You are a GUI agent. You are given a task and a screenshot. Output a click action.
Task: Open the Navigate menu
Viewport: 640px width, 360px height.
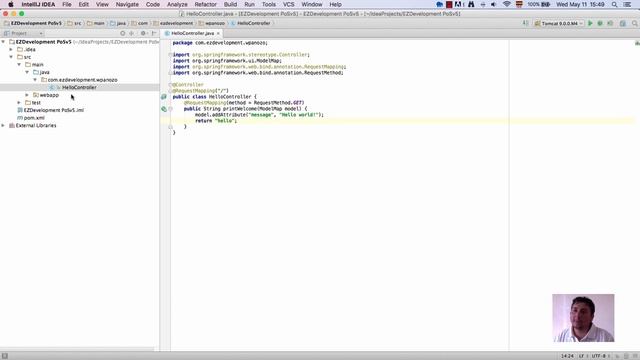click(x=127, y=4)
